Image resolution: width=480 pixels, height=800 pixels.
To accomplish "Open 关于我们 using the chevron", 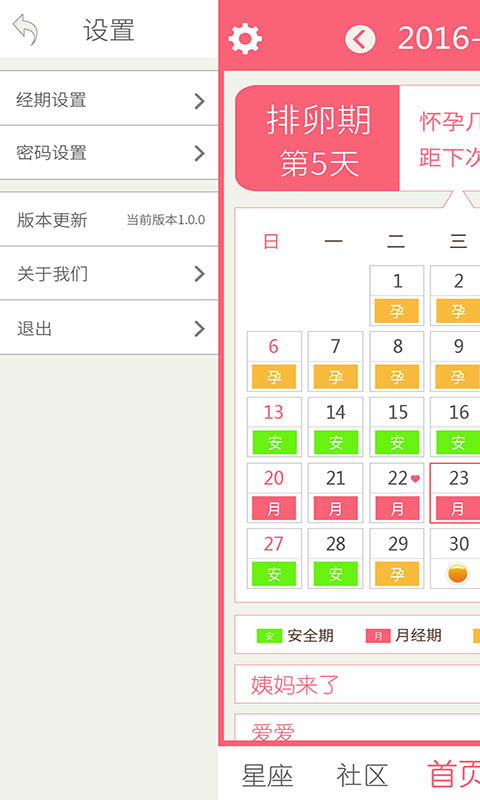I will point(199,274).
